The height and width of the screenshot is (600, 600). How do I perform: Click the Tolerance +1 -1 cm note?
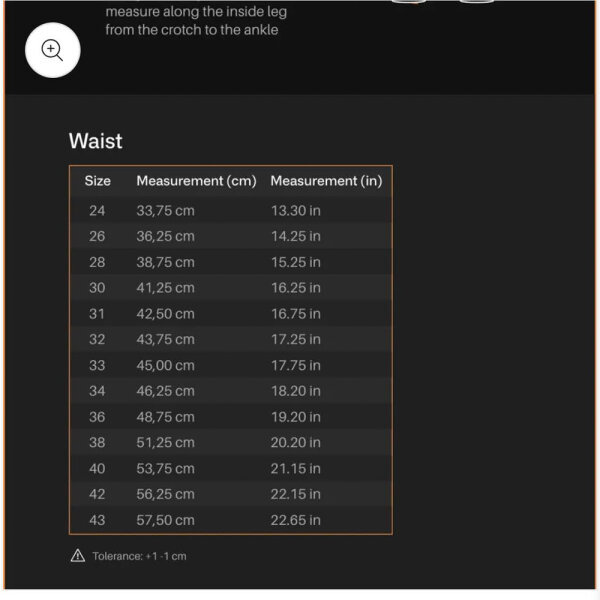(x=139, y=556)
